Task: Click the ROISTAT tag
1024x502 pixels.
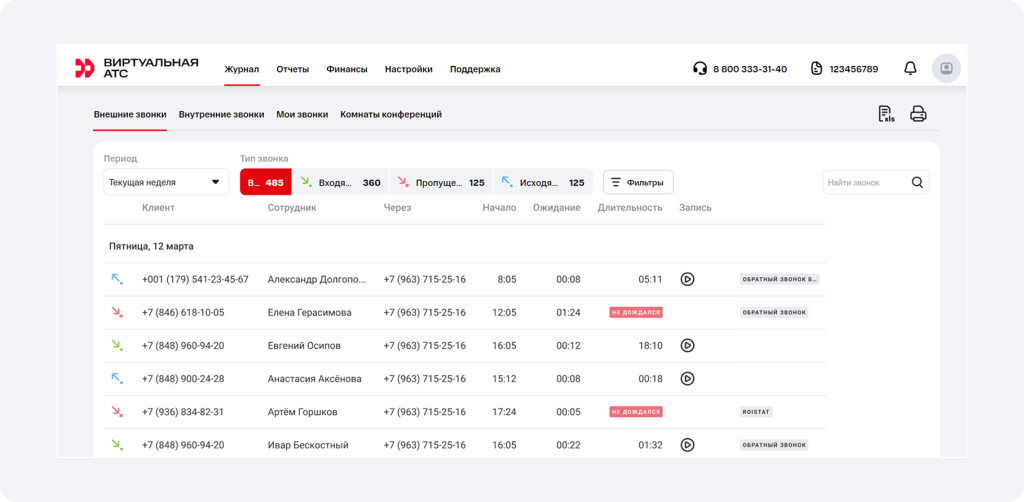Action: pyautogui.click(x=756, y=412)
